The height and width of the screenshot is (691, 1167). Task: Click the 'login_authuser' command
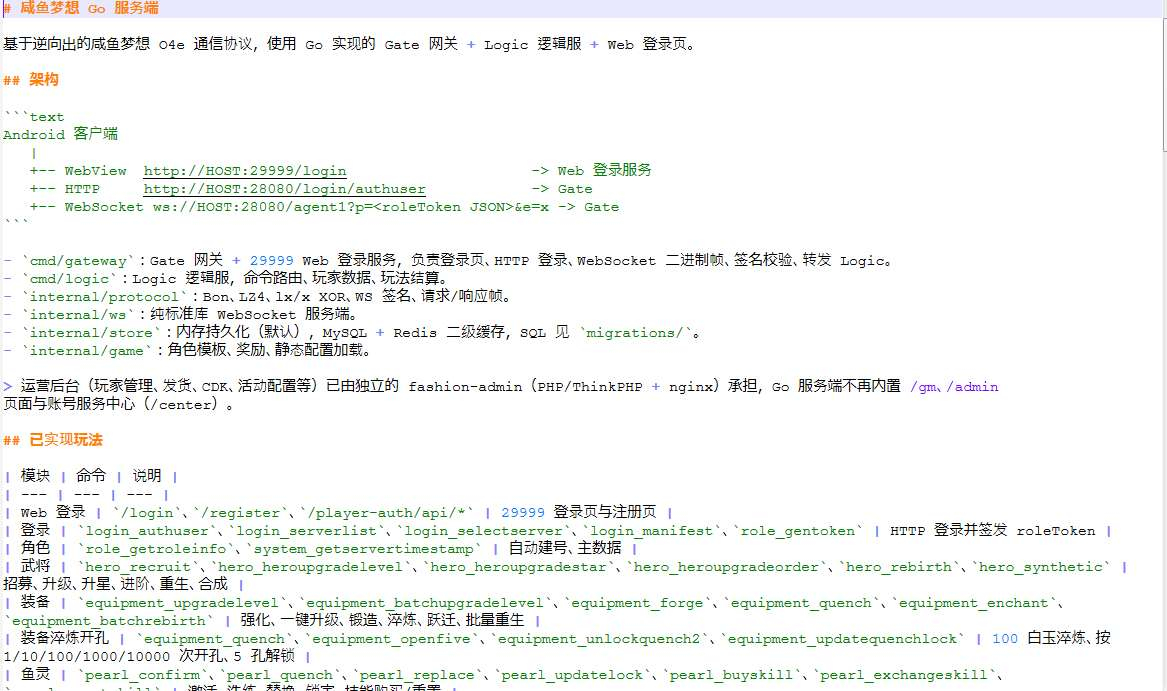pos(147,530)
